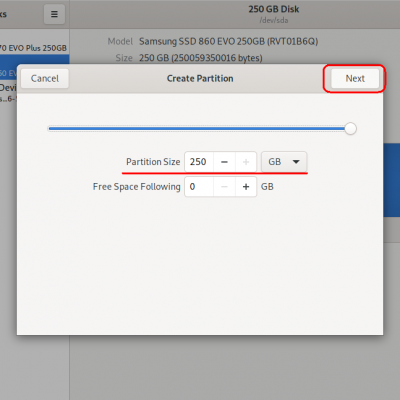Open the hamburger application menu
This screenshot has width=400, height=400.
pyautogui.click(x=54, y=14)
